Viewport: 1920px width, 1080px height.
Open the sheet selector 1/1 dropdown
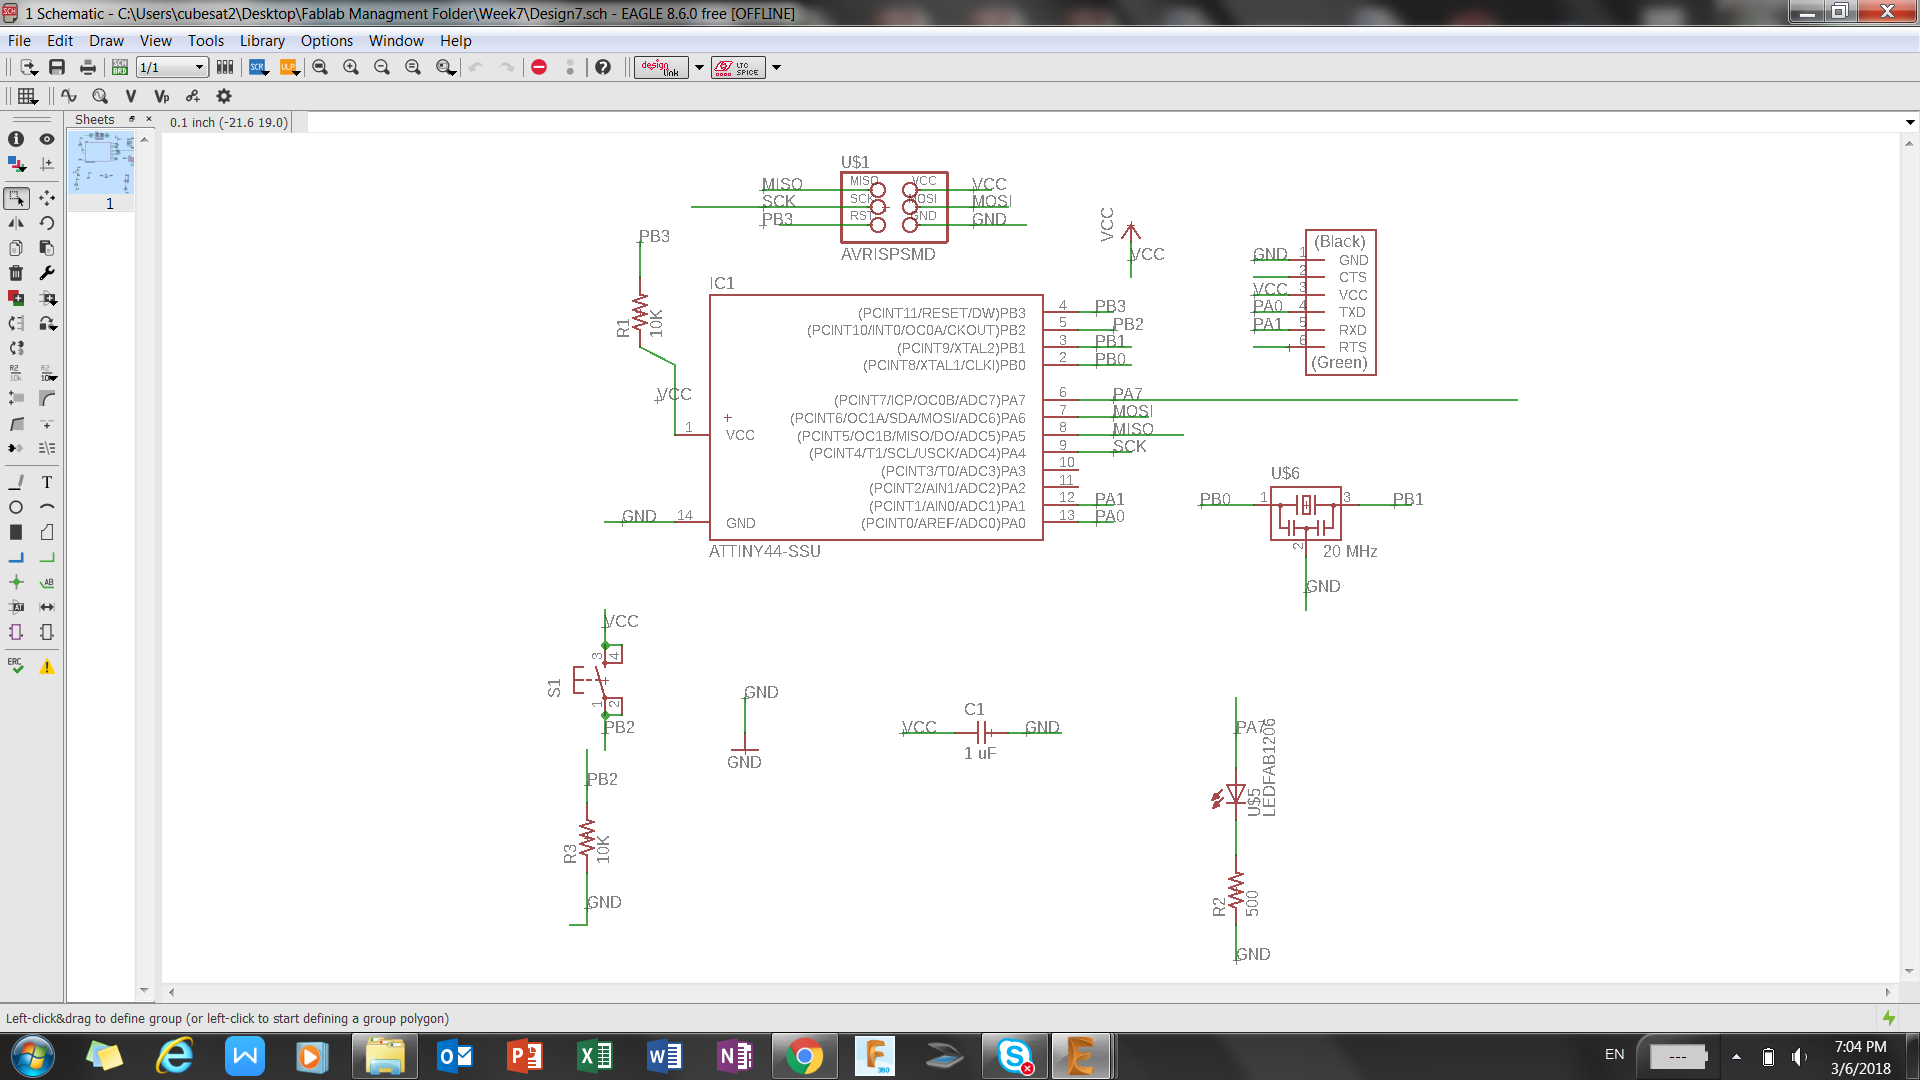pyautogui.click(x=172, y=67)
